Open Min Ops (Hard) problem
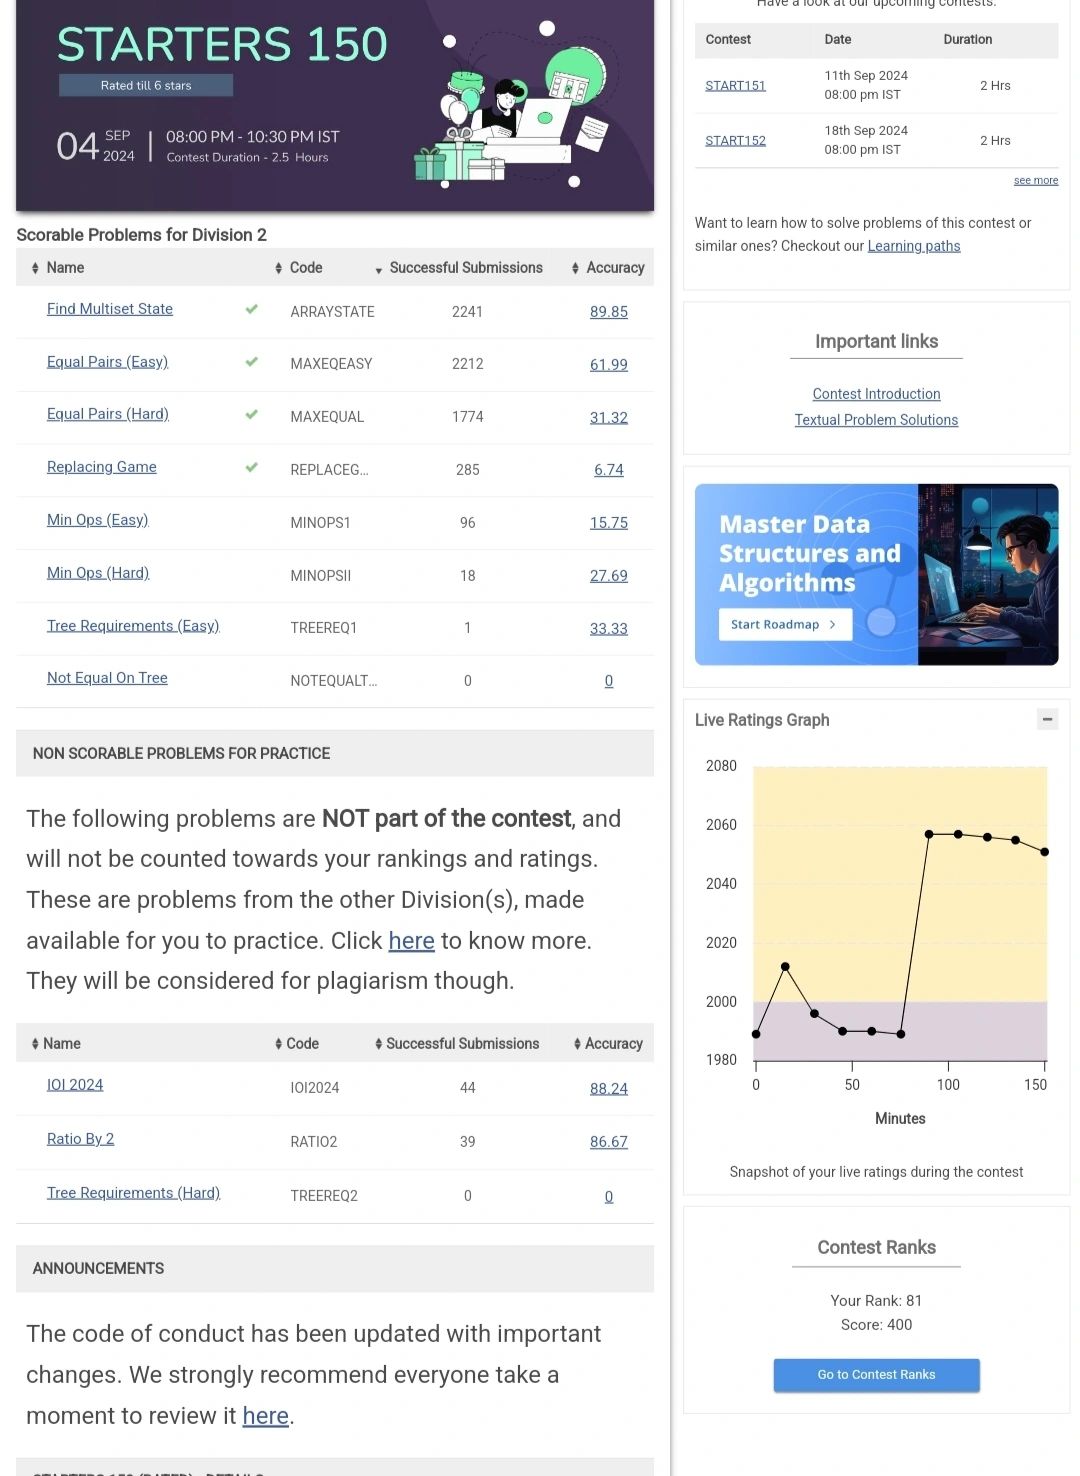The image size is (1080, 1476). coord(98,573)
